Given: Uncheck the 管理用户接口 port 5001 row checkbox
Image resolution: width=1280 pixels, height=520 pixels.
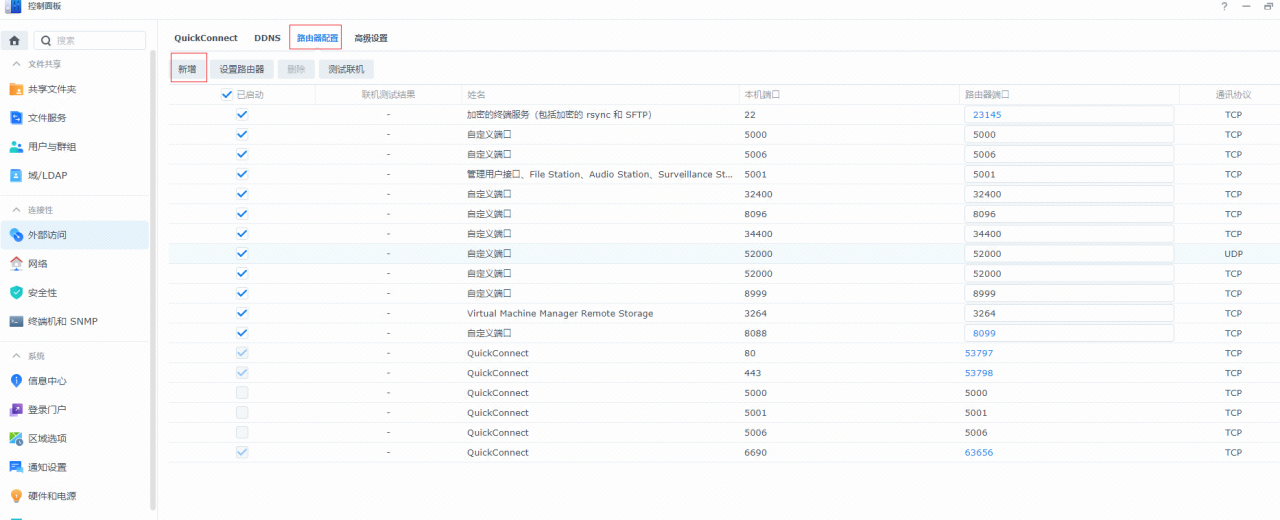Looking at the screenshot, I should 242,174.
